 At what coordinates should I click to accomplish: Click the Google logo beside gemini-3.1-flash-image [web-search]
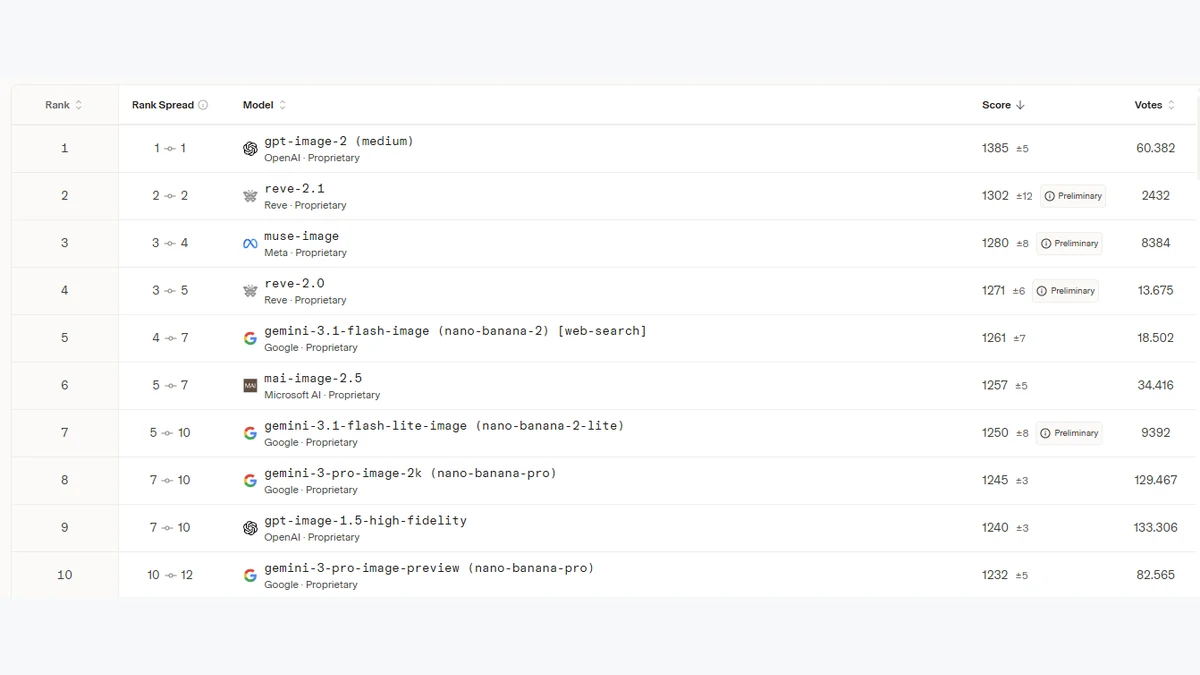(250, 338)
